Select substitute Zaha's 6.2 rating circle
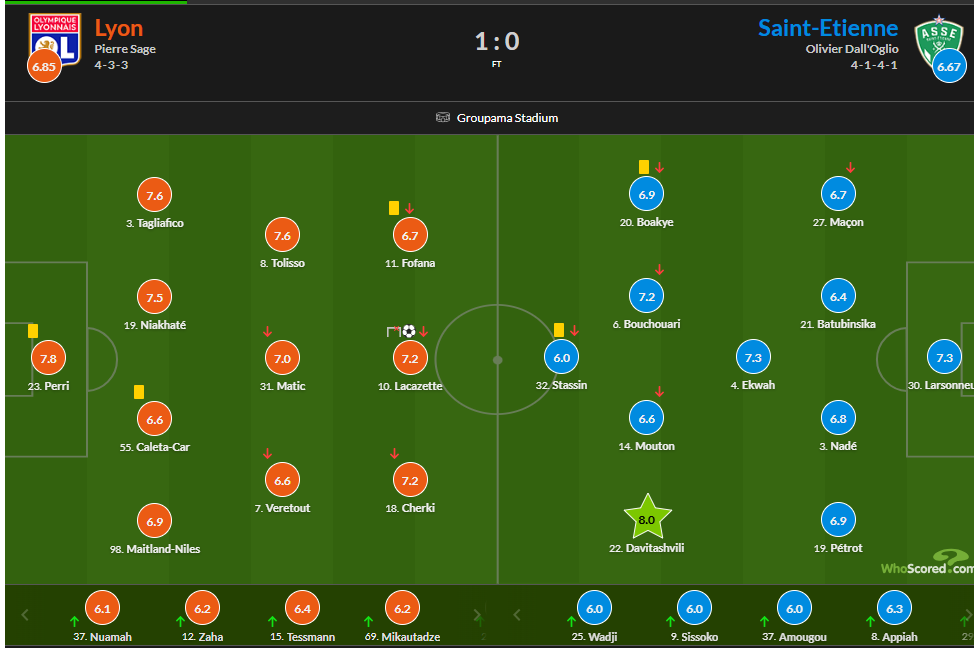Viewport: 974px width, 648px height. pos(201,607)
